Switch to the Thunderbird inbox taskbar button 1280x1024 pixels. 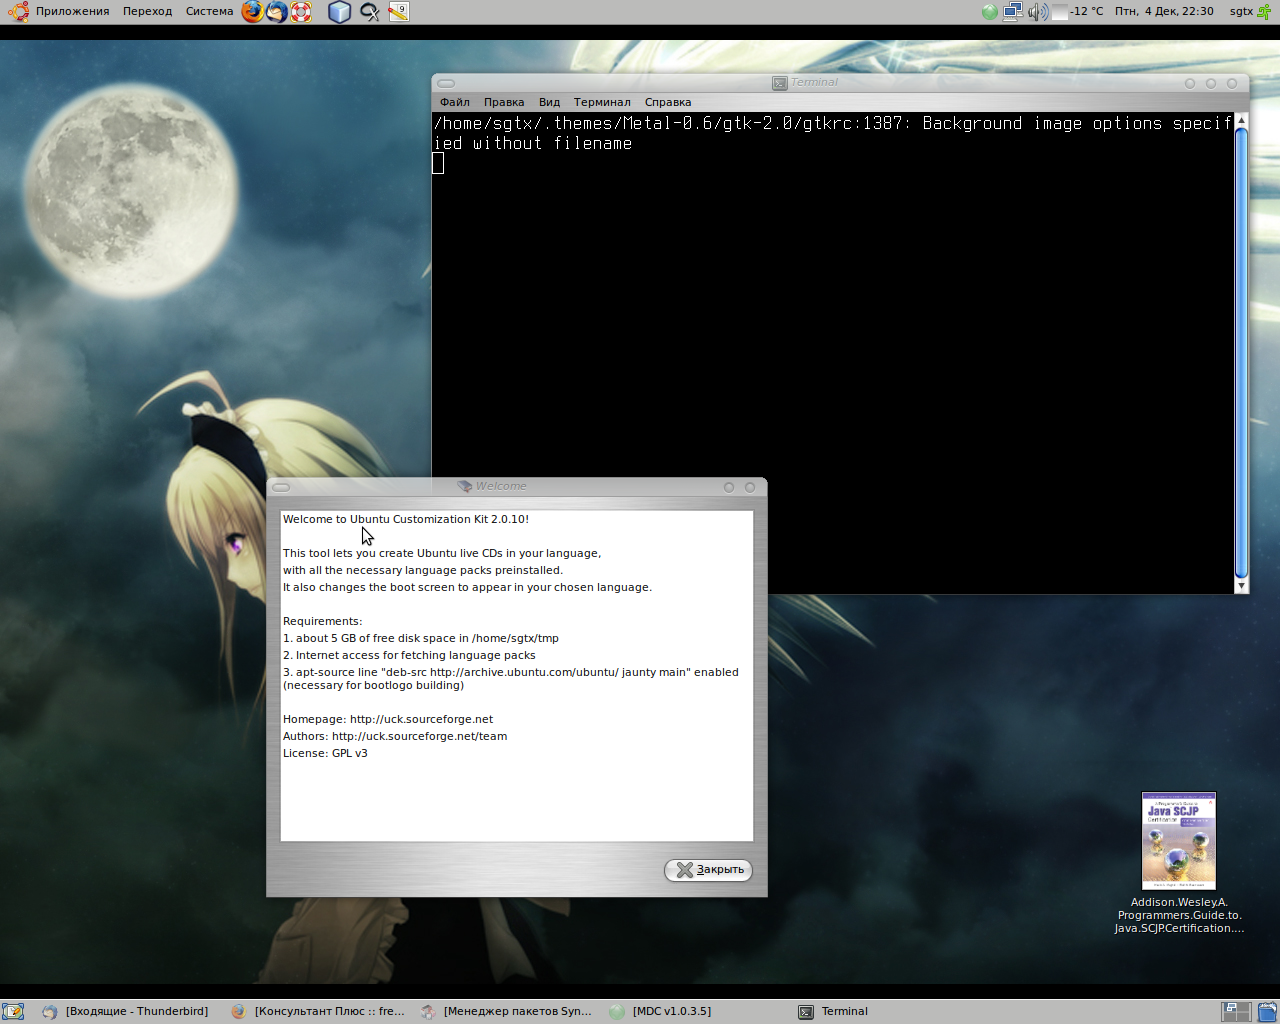pyautogui.click(x=126, y=1012)
